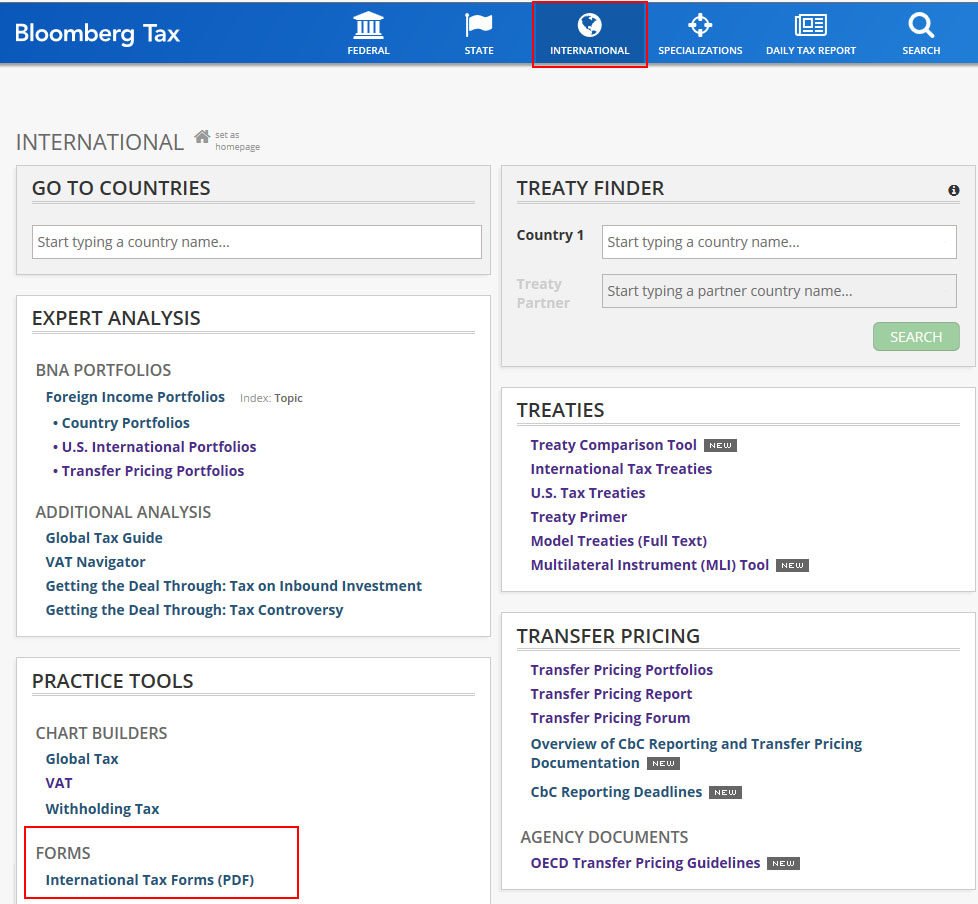This screenshot has height=904, width=978.
Task: Open the Country 1 combo box
Action: pos(778,242)
